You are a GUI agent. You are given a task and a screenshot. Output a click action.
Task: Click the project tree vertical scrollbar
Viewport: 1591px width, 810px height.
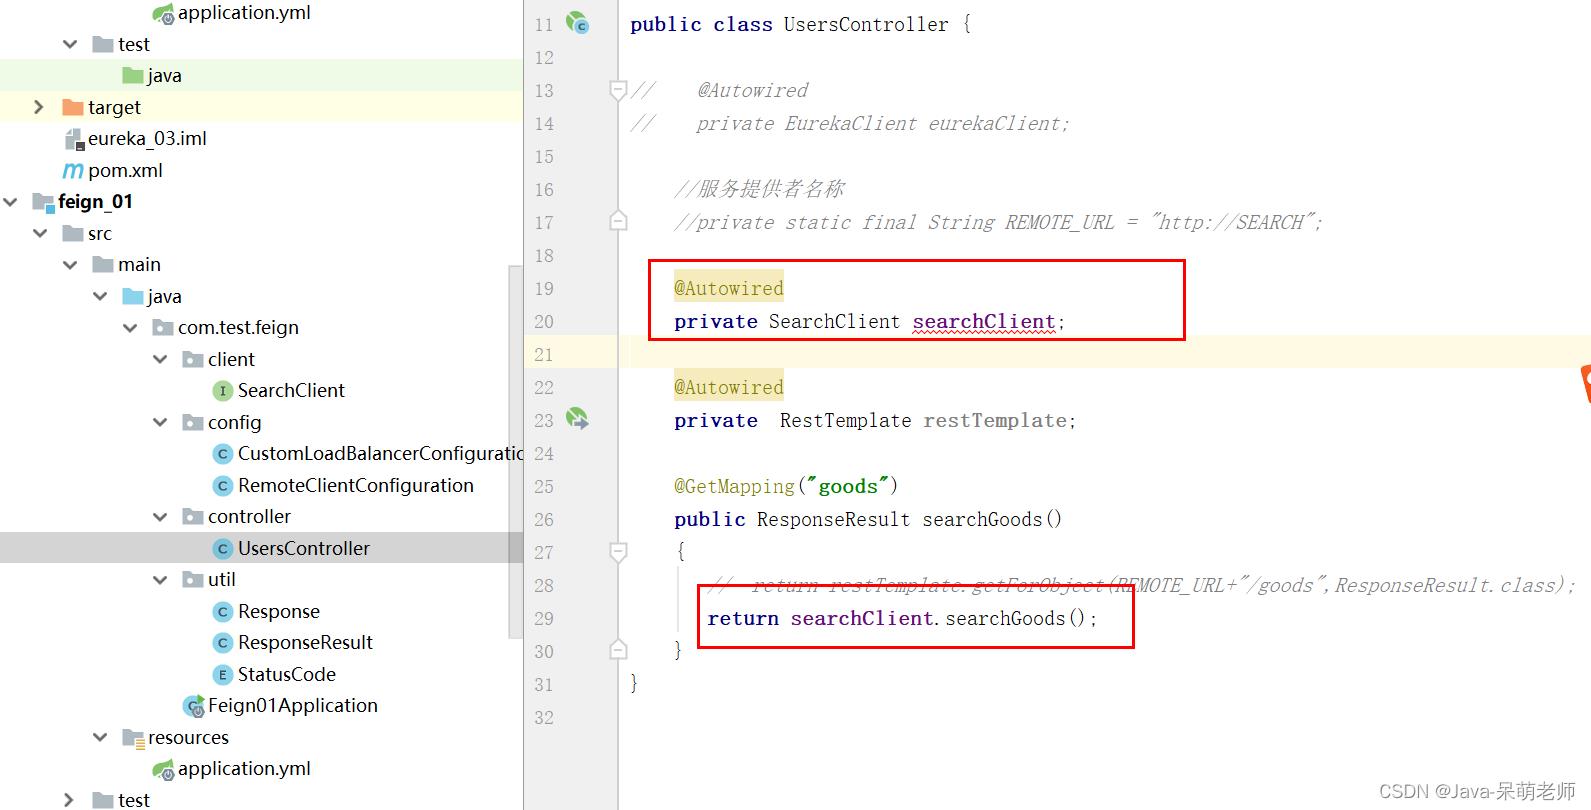[516, 451]
